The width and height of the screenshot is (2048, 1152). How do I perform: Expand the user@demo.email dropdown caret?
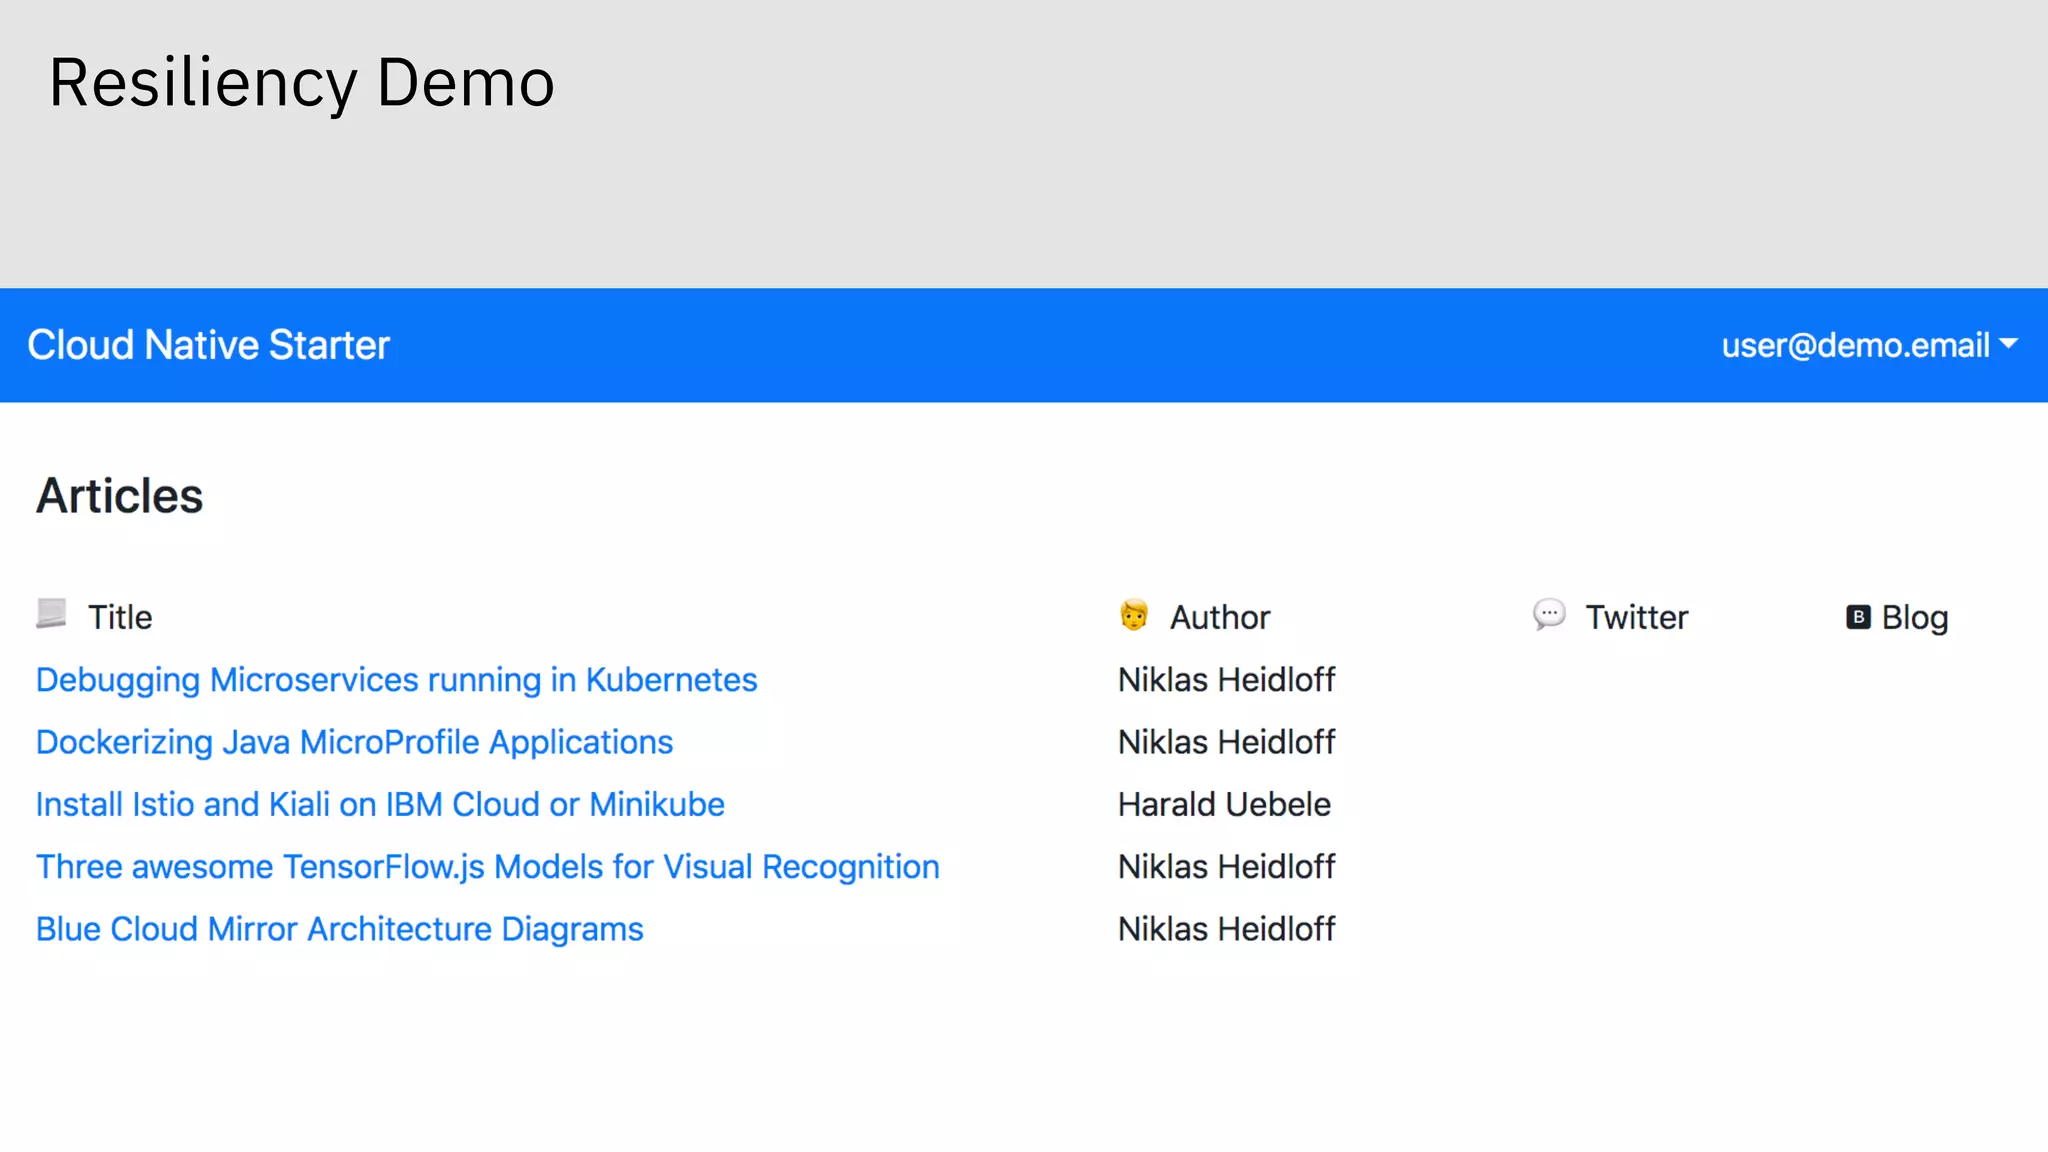click(2009, 344)
